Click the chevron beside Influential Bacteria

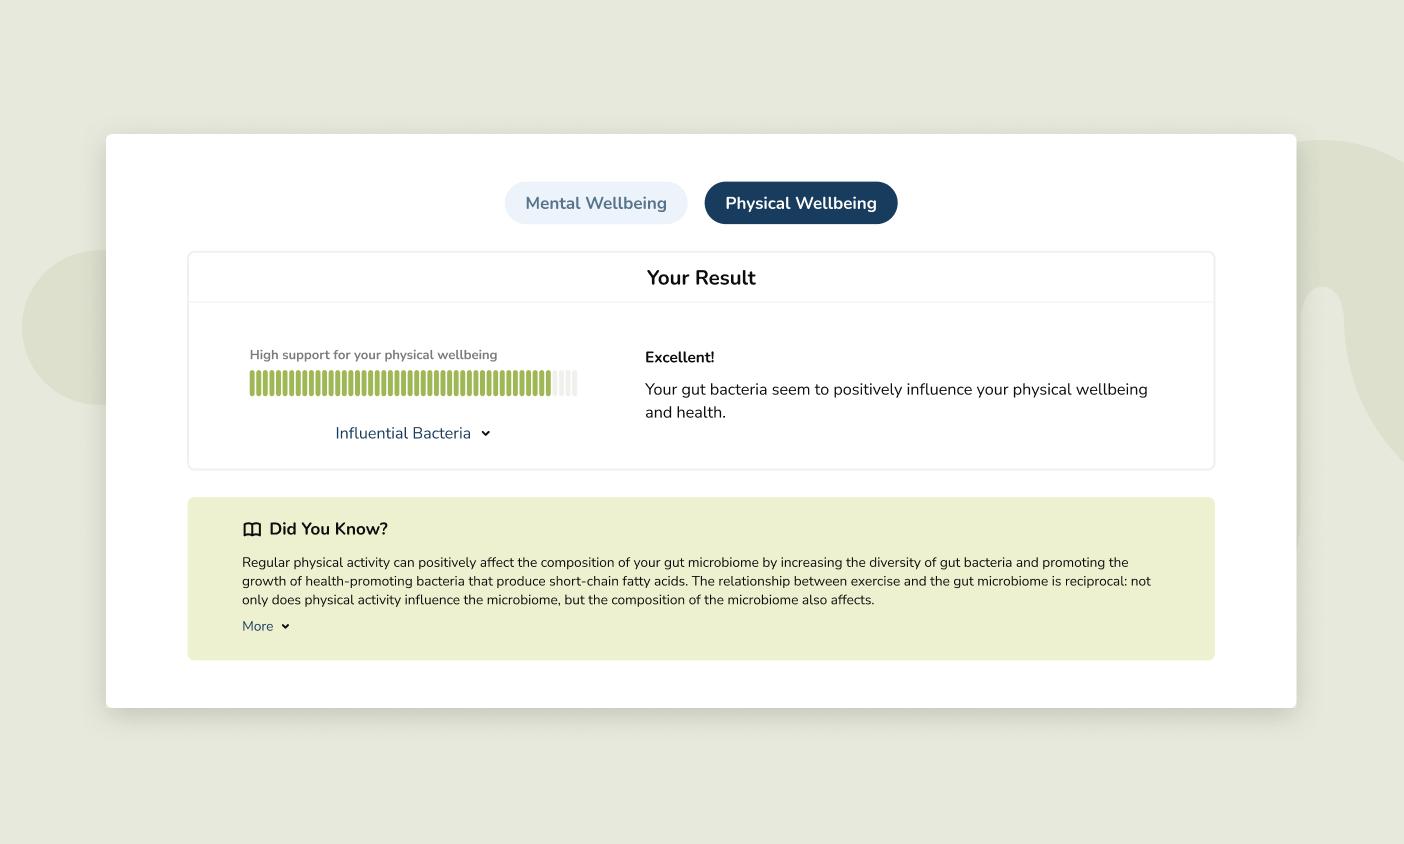pos(486,433)
